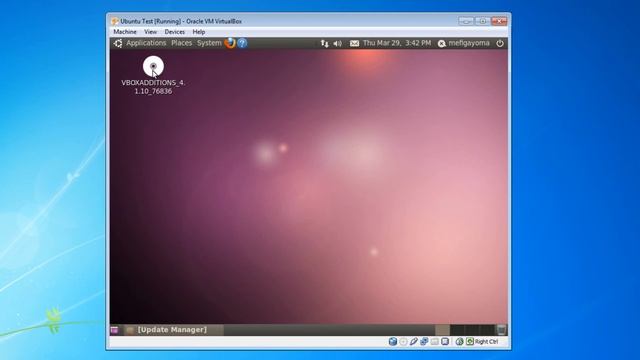Open the Devices menu

tap(175, 32)
